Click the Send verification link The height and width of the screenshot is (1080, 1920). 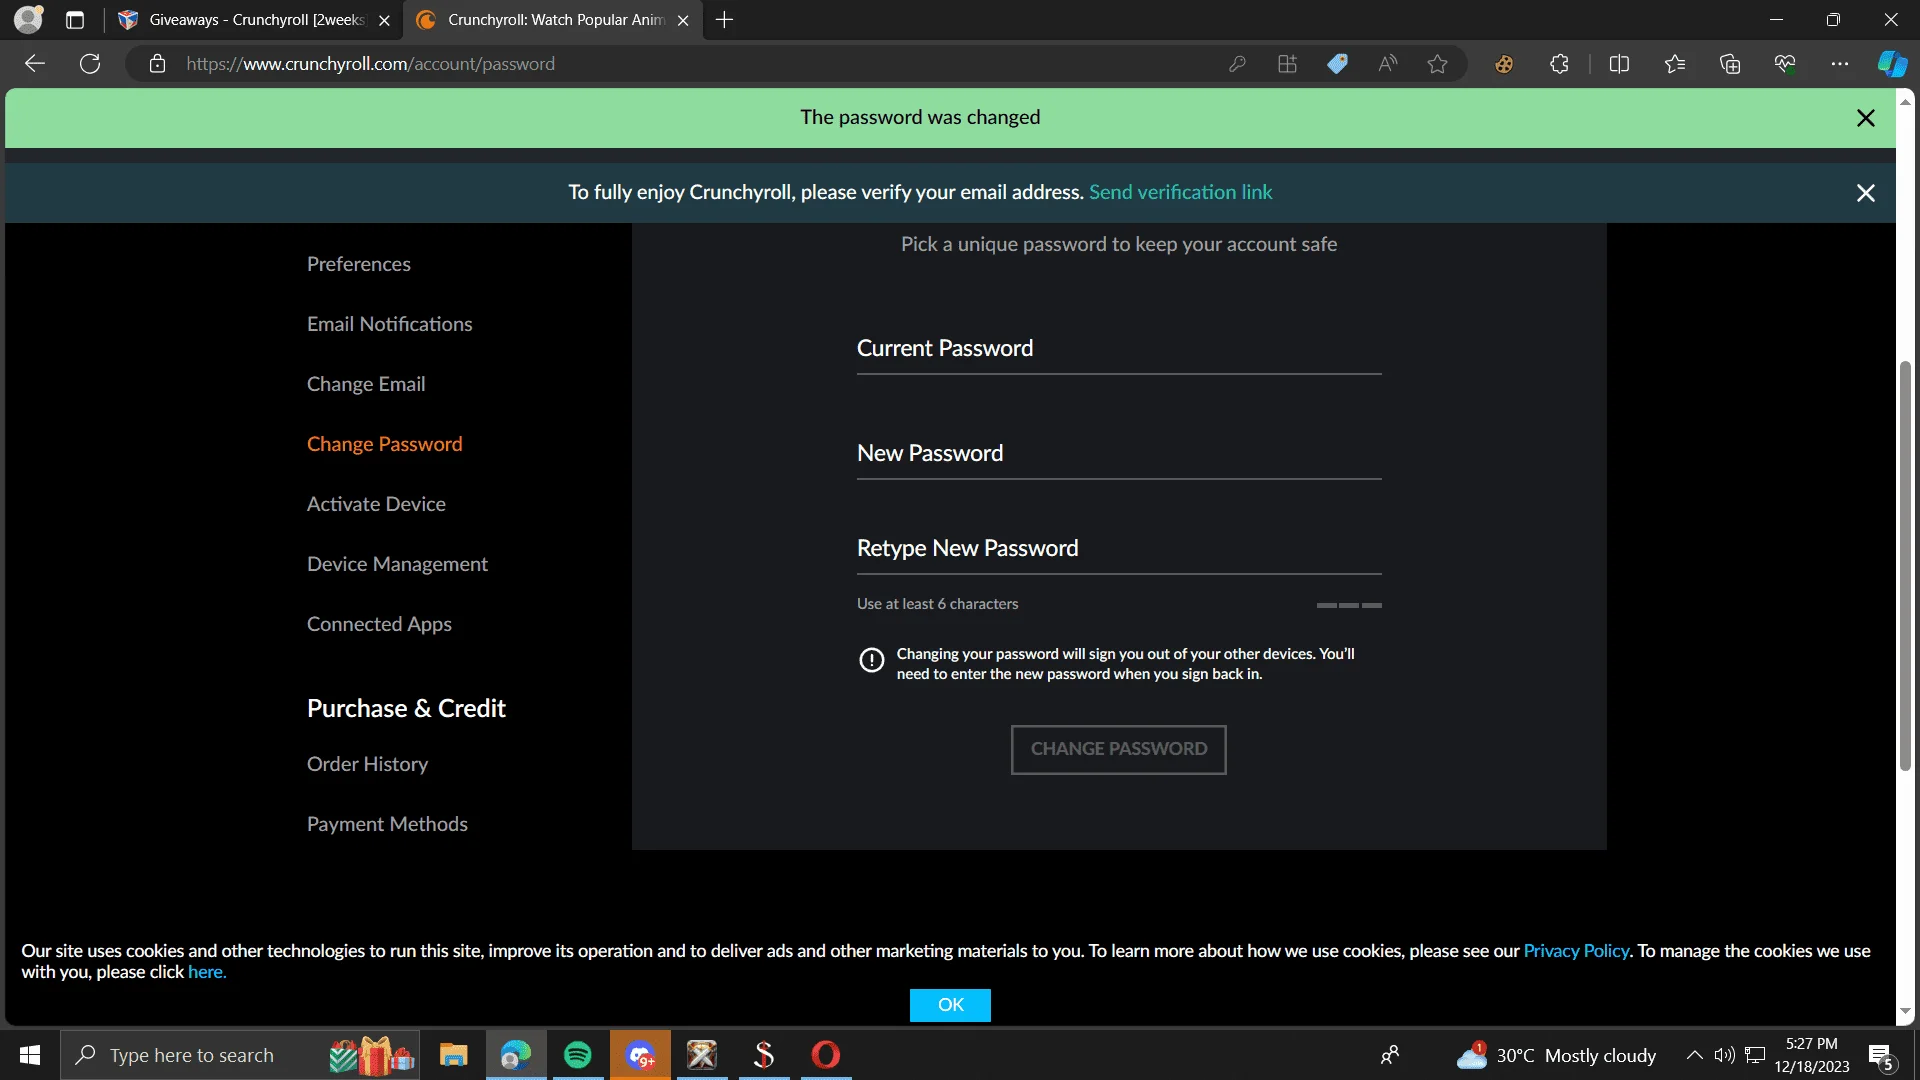click(x=1180, y=192)
